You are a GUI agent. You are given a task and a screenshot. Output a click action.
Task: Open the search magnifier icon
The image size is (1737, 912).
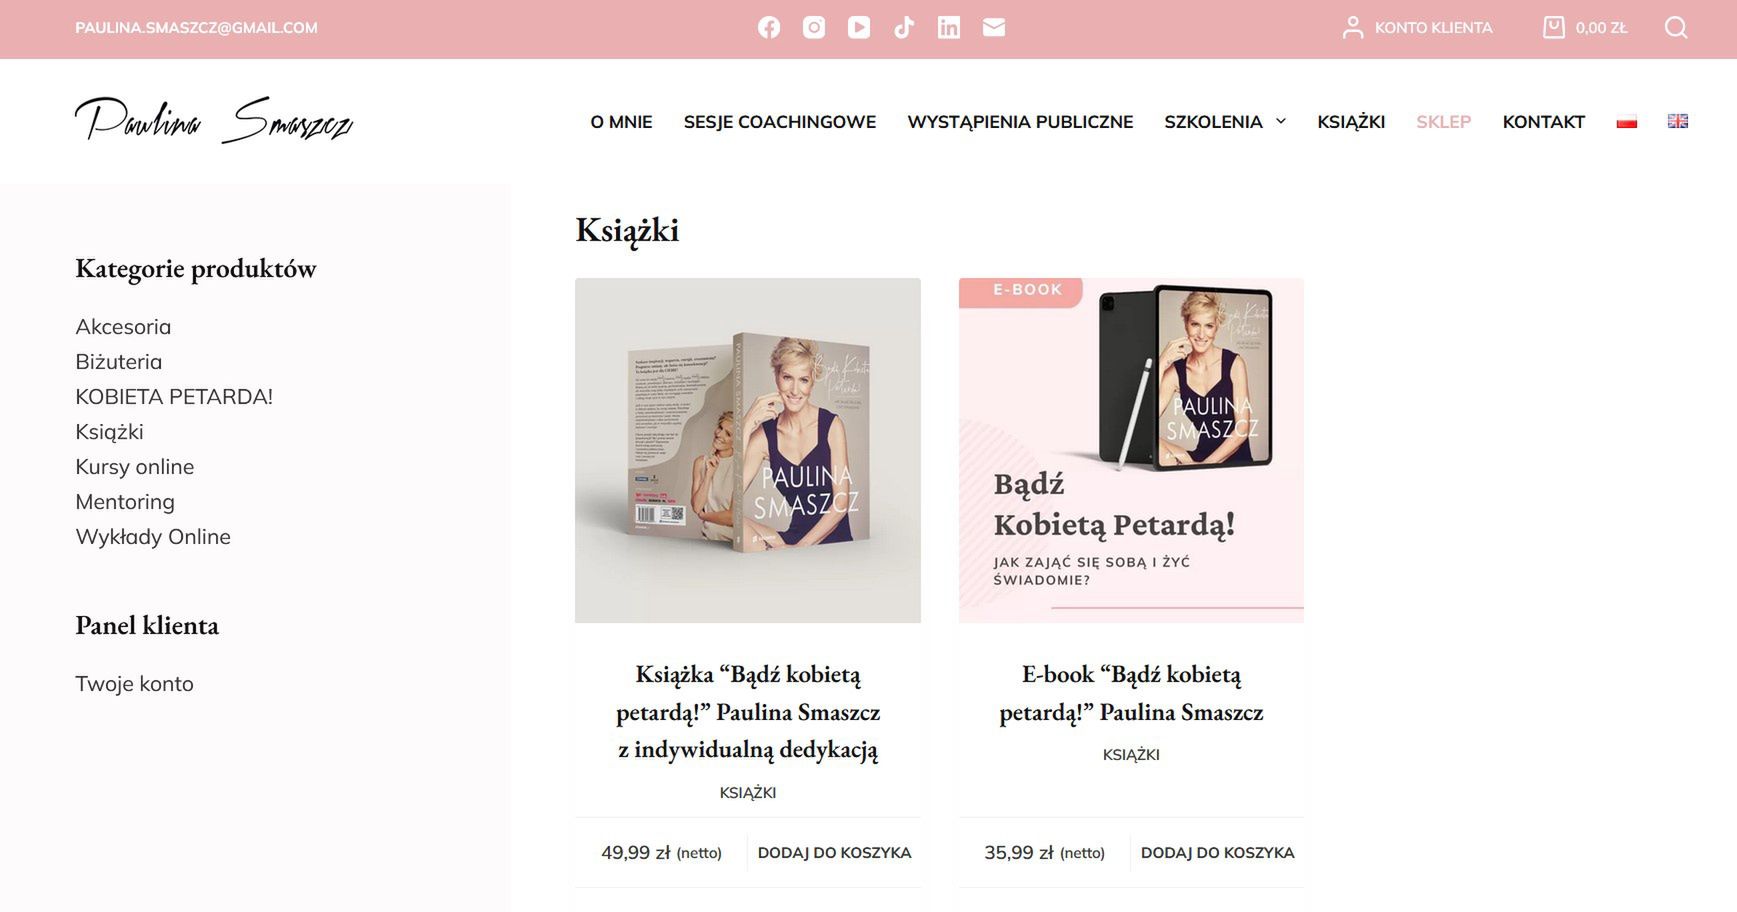pyautogui.click(x=1676, y=28)
